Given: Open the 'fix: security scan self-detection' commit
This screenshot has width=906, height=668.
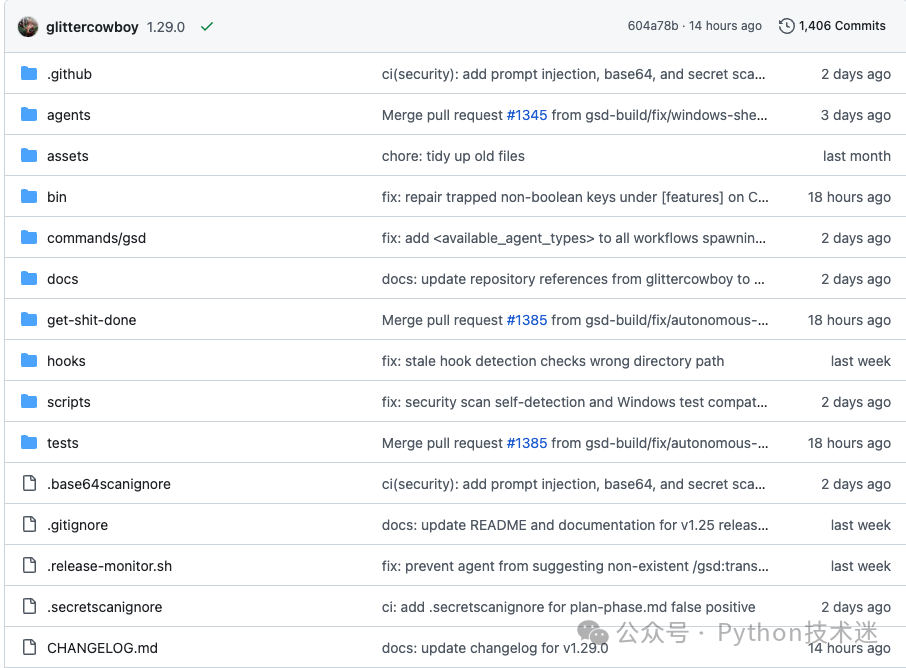Looking at the screenshot, I should click(574, 402).
